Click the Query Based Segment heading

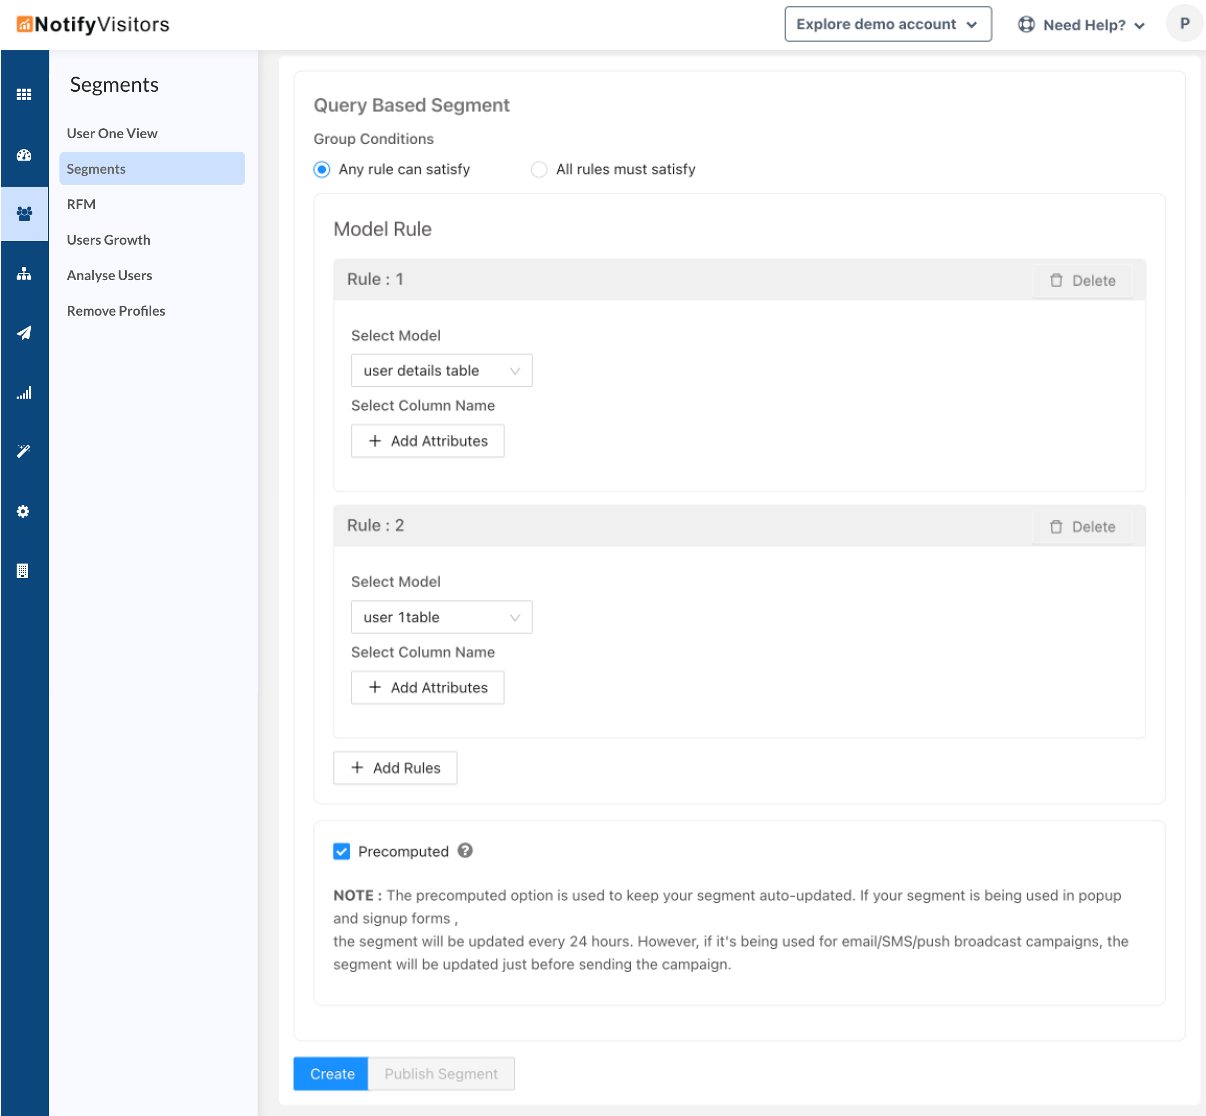(x=412, y=105)
